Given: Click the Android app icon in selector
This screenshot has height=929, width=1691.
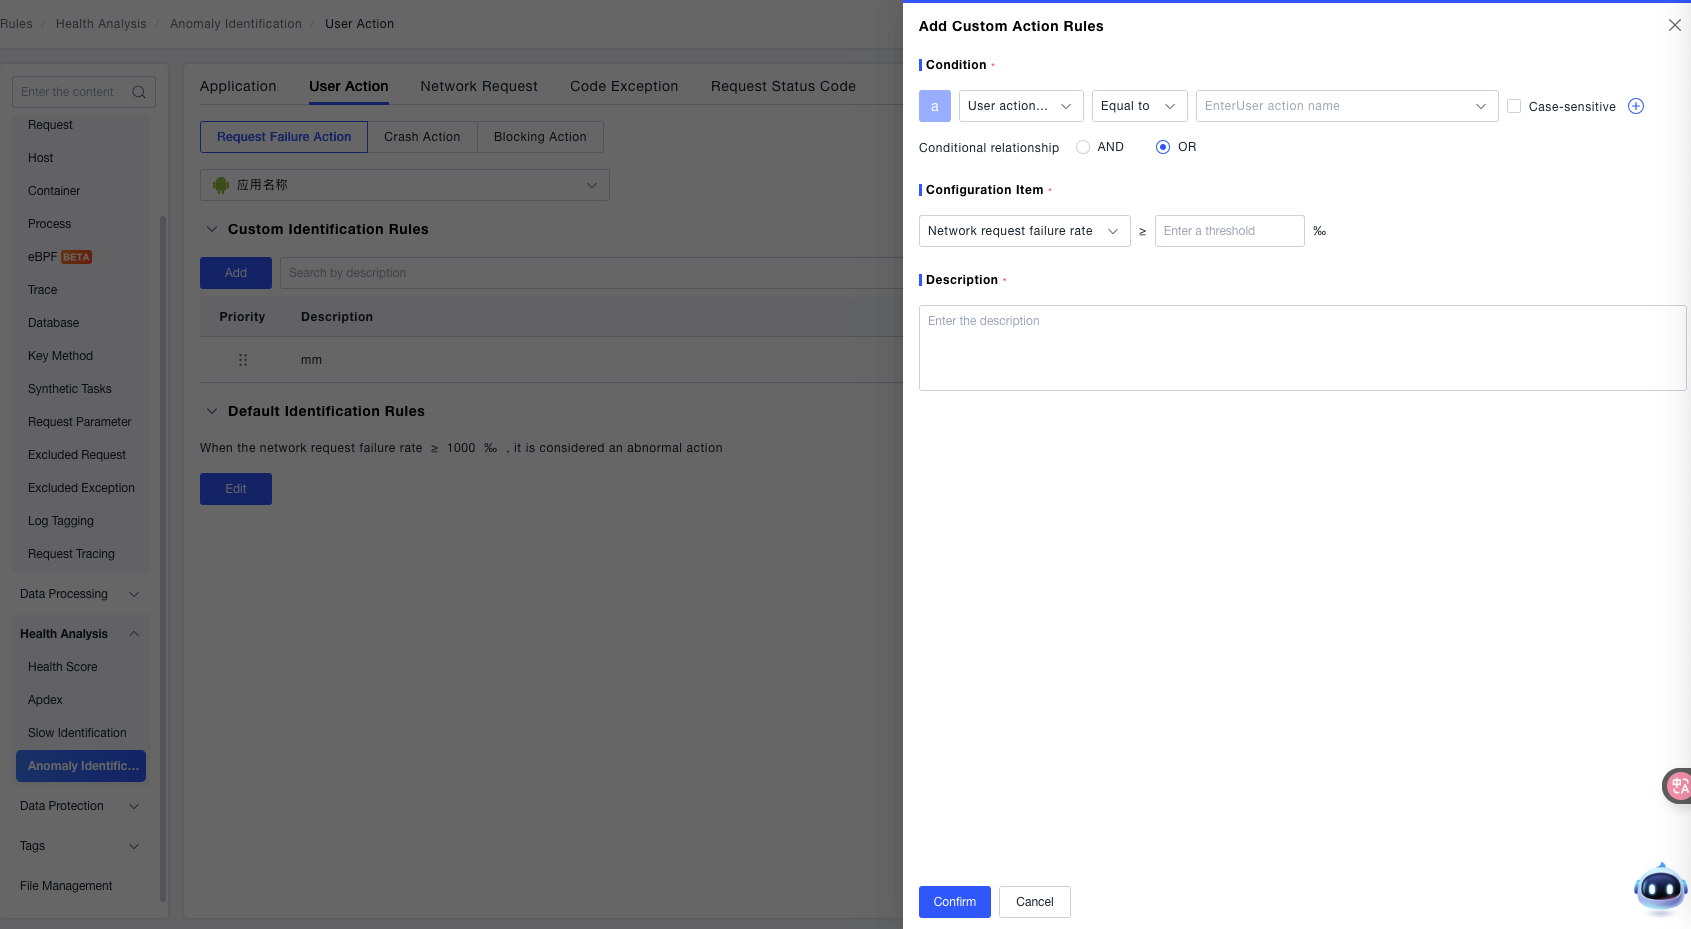Looking at the screenshot, I should pyautogui.click(x=221, y=185).
